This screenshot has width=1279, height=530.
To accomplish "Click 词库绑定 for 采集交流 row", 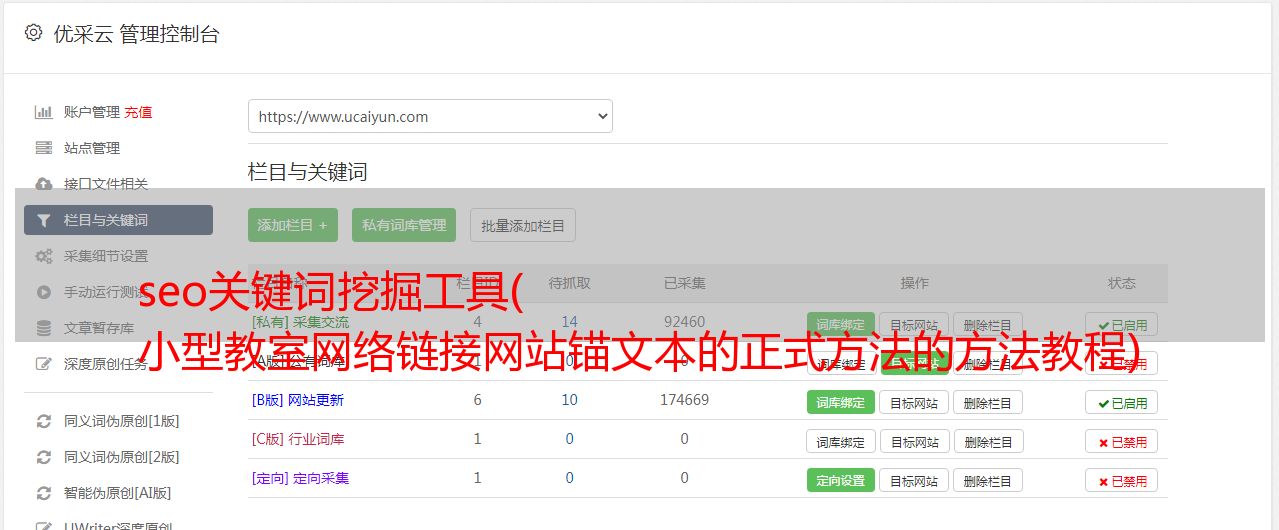I will coord(841,324).
